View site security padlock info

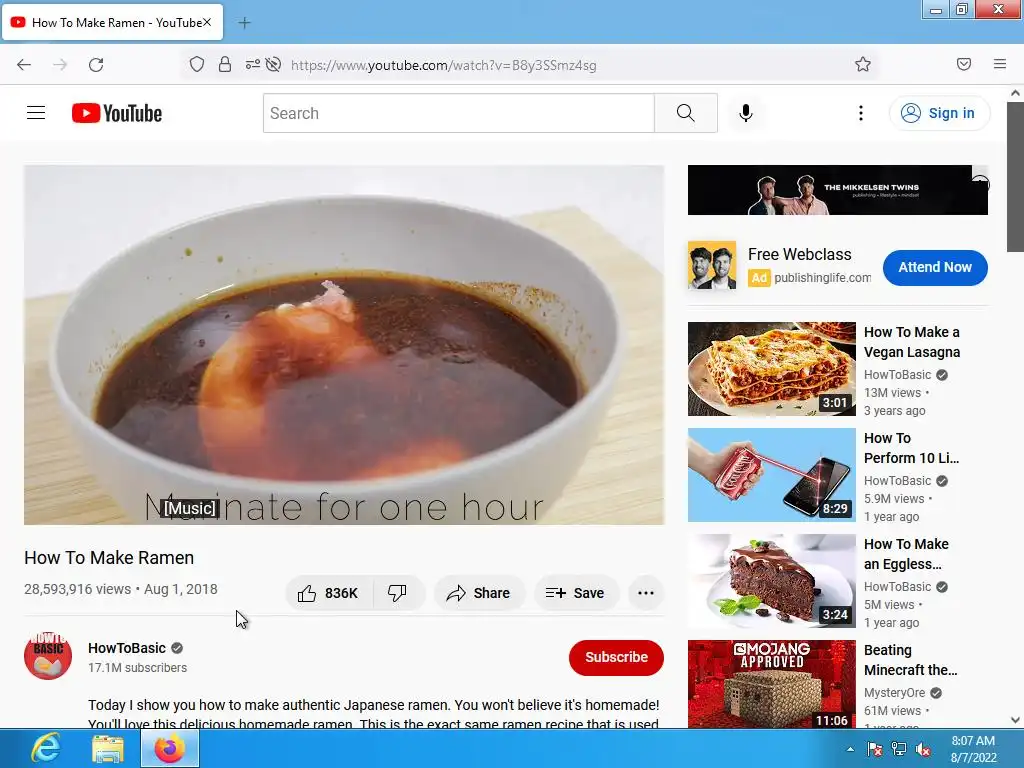point(225,64)
